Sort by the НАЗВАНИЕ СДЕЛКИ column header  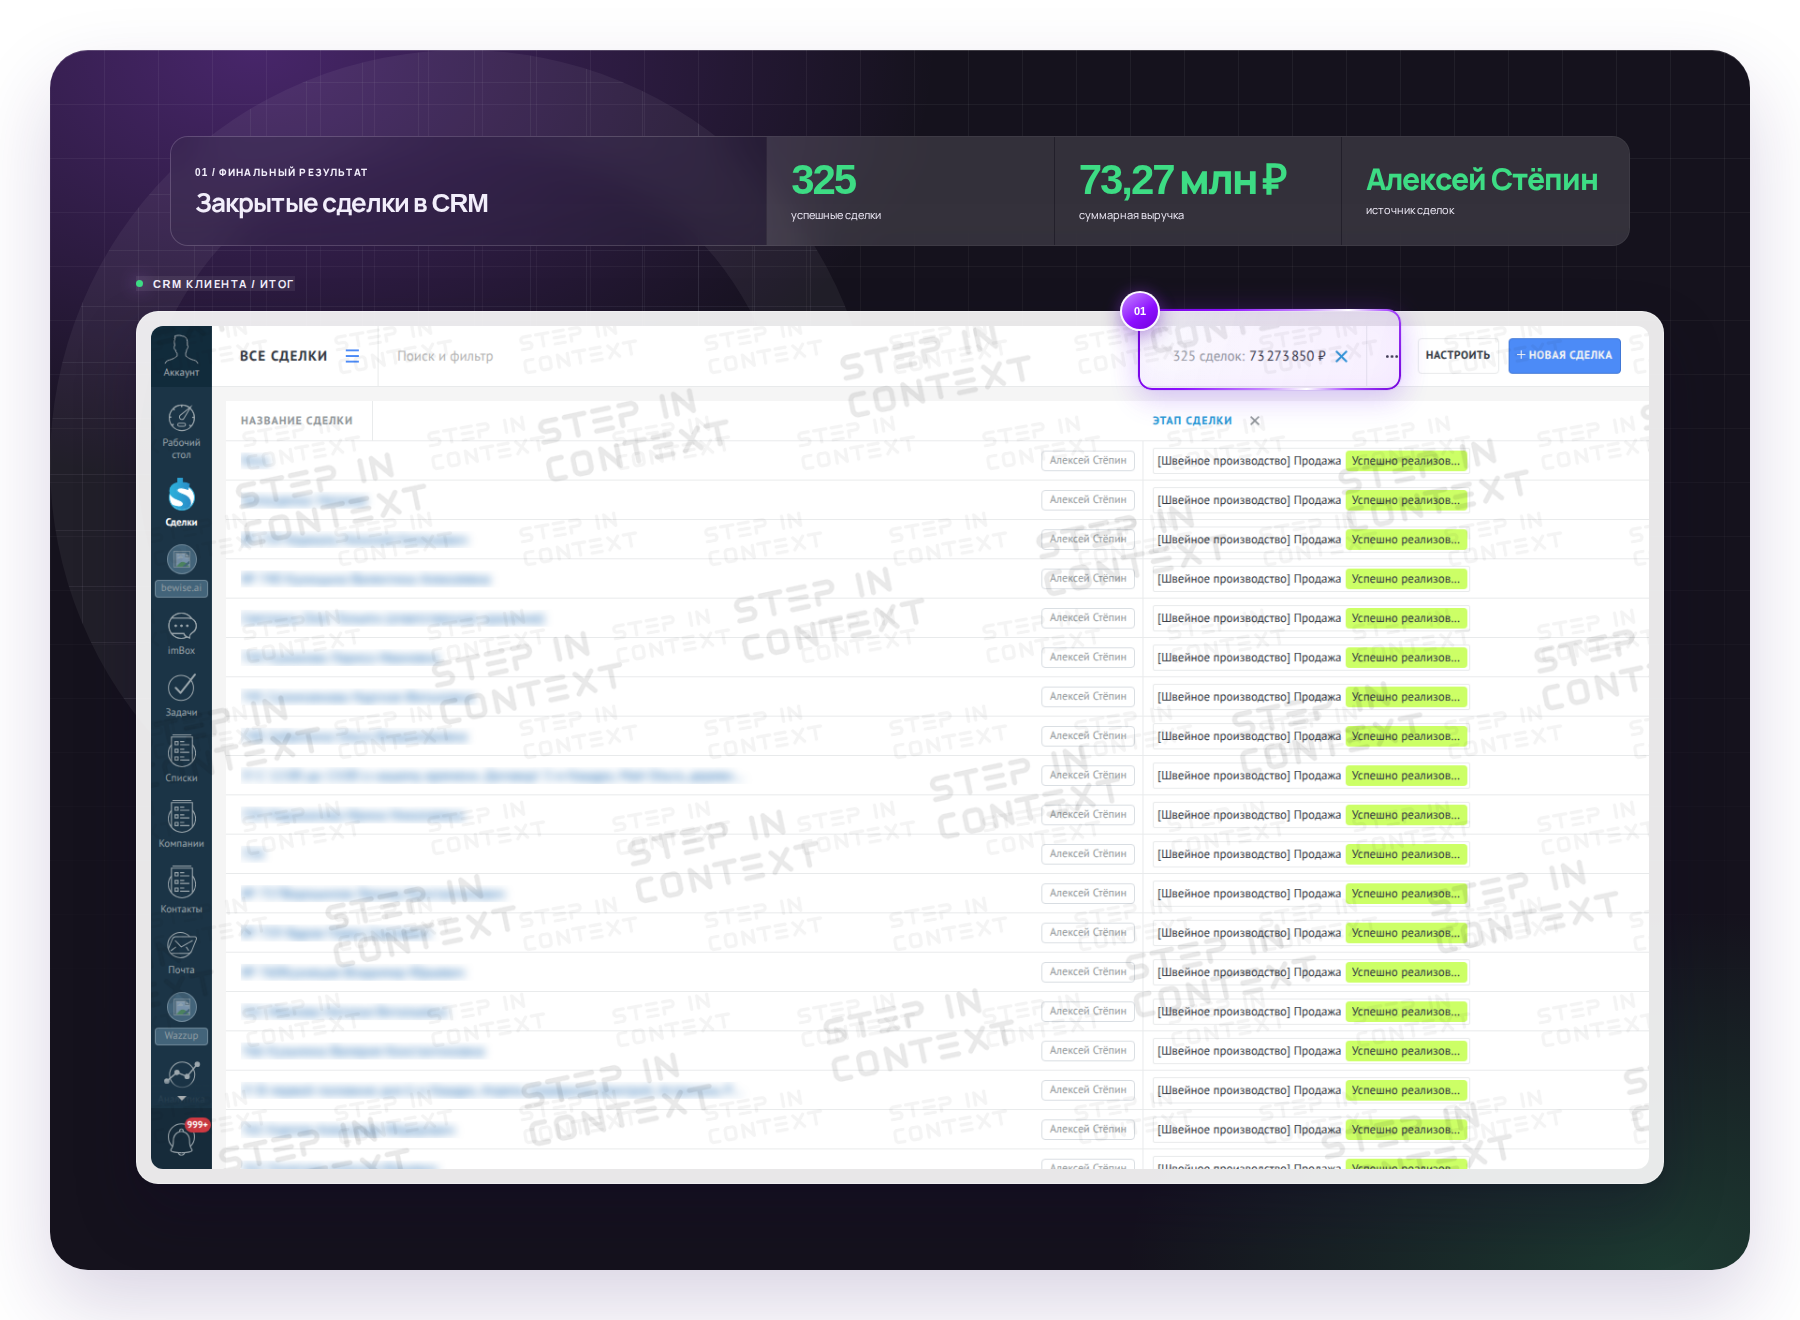(297, 420)
